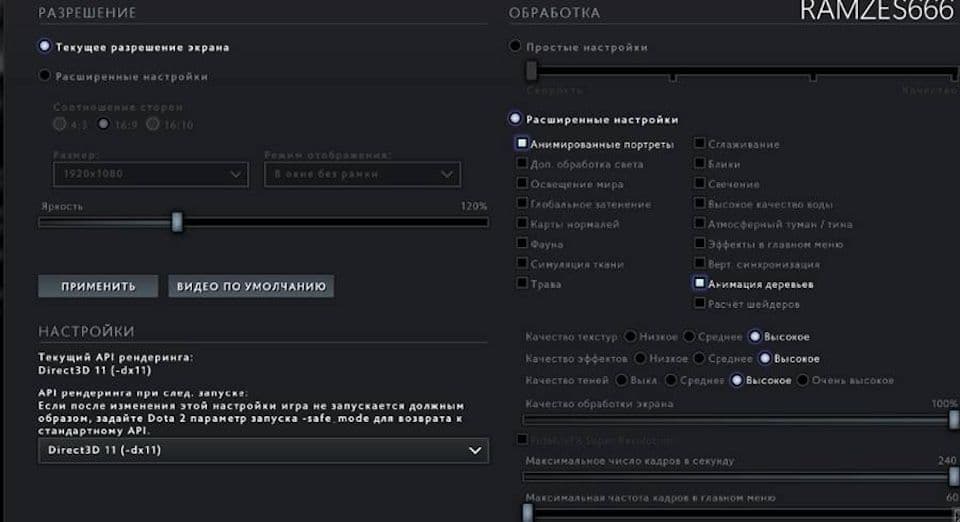Check the Верт. синхронизация option
960x522 pixels.
[700, 264]
